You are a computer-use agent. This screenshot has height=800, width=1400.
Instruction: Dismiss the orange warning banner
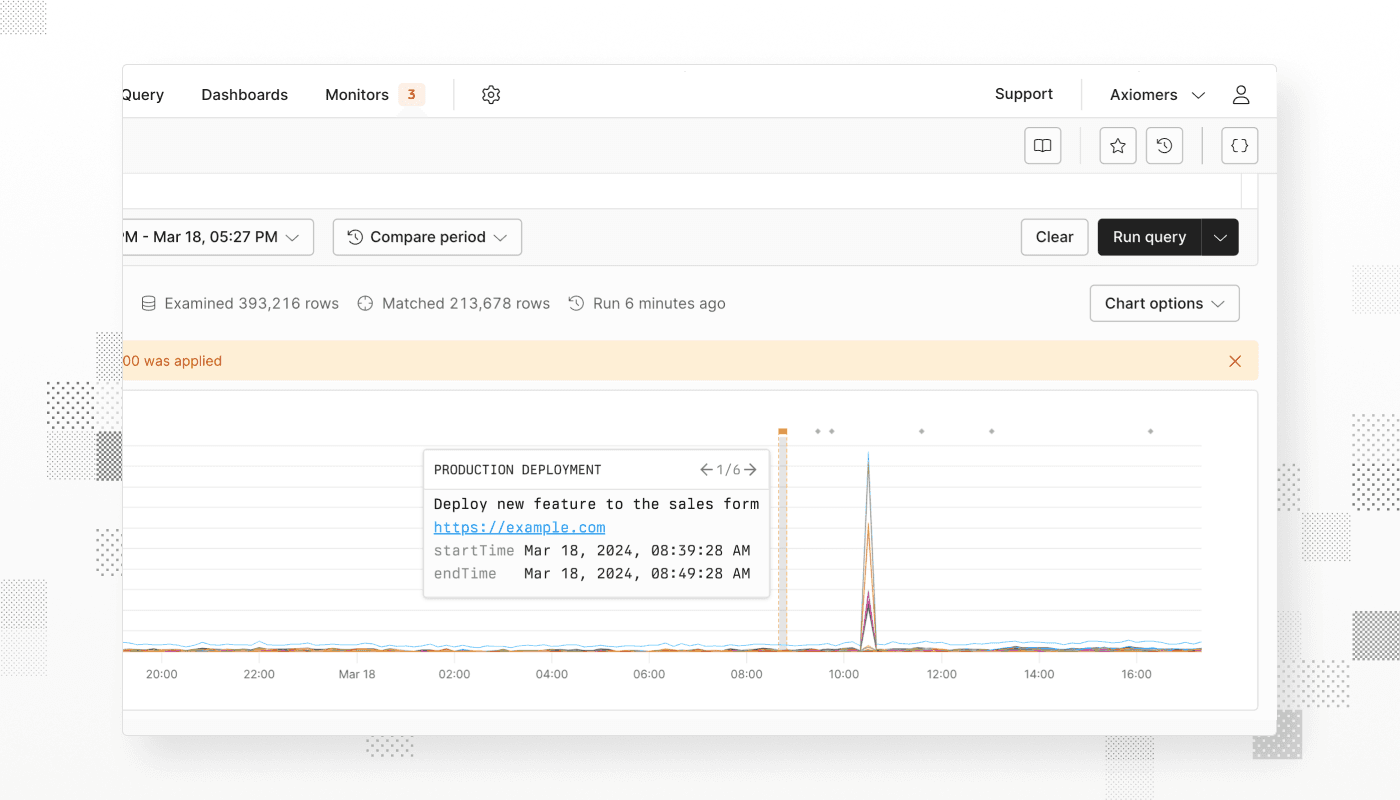pos(1235,361)
